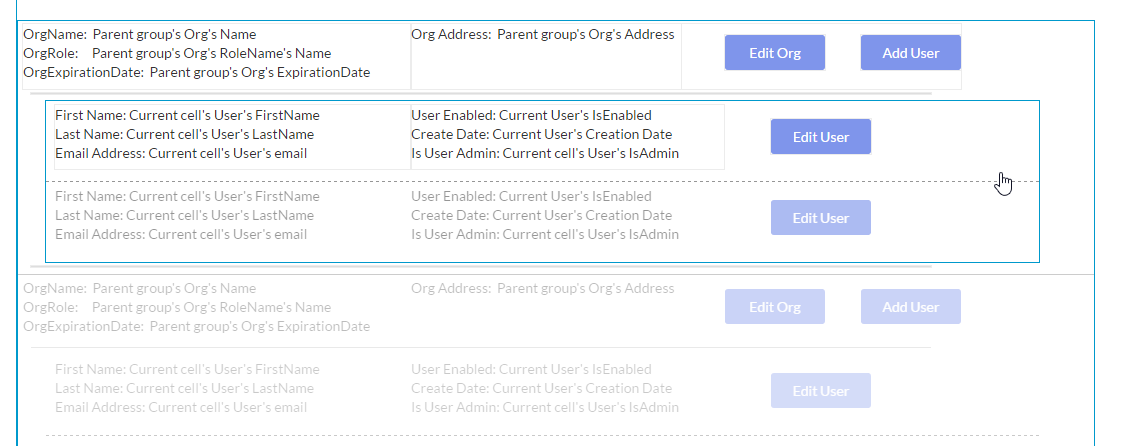Click the faded Add User button in the lower group
The width and height of the screenshot is (1136, 446).
[910, 307]
